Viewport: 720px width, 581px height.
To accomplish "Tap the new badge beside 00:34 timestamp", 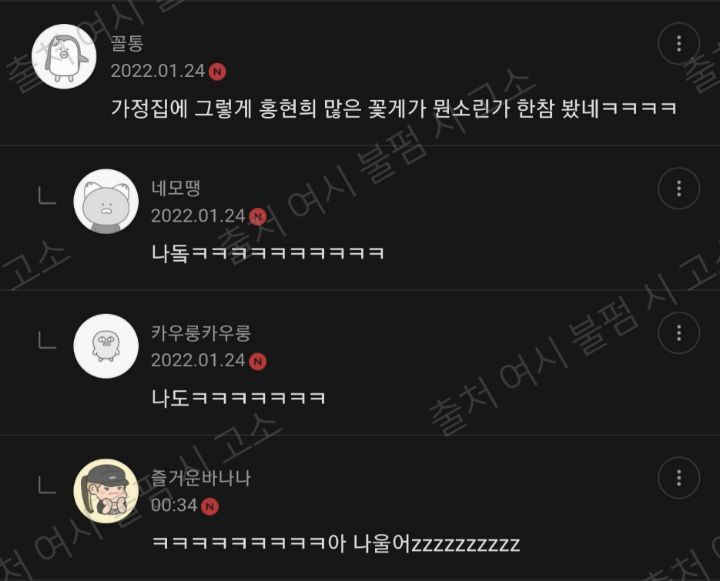I will [x=210, y=506].
